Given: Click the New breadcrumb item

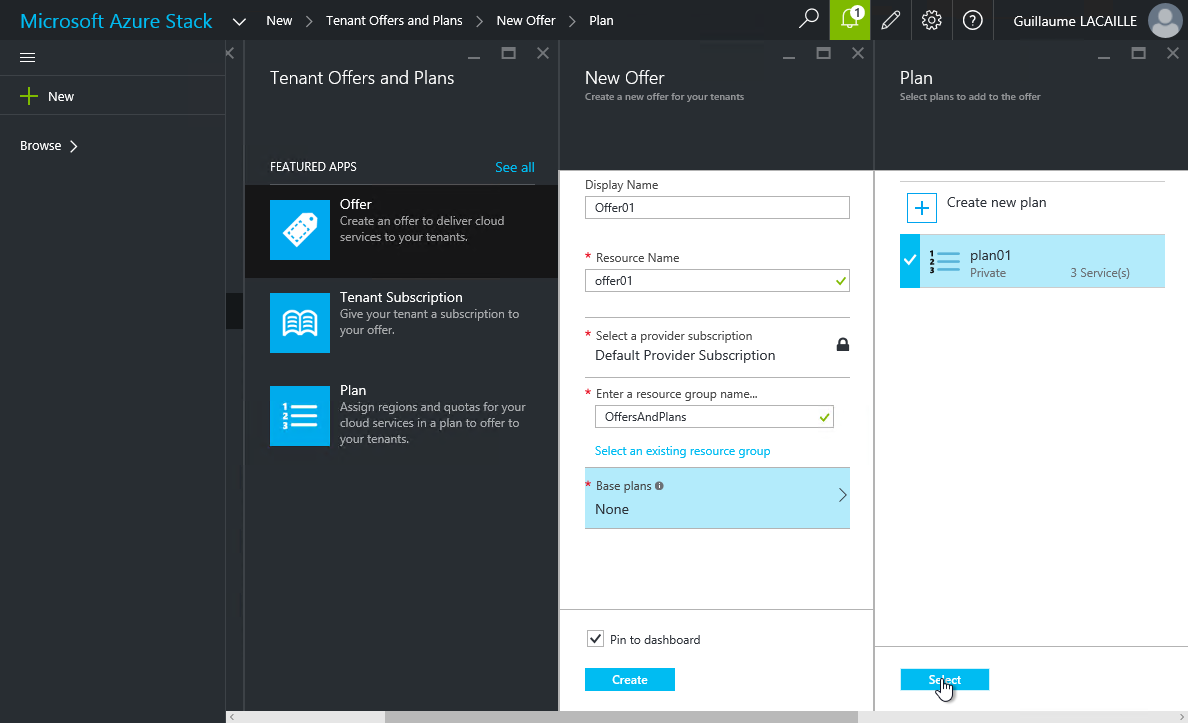Looking at the screenshot, I should pos(279,20).
